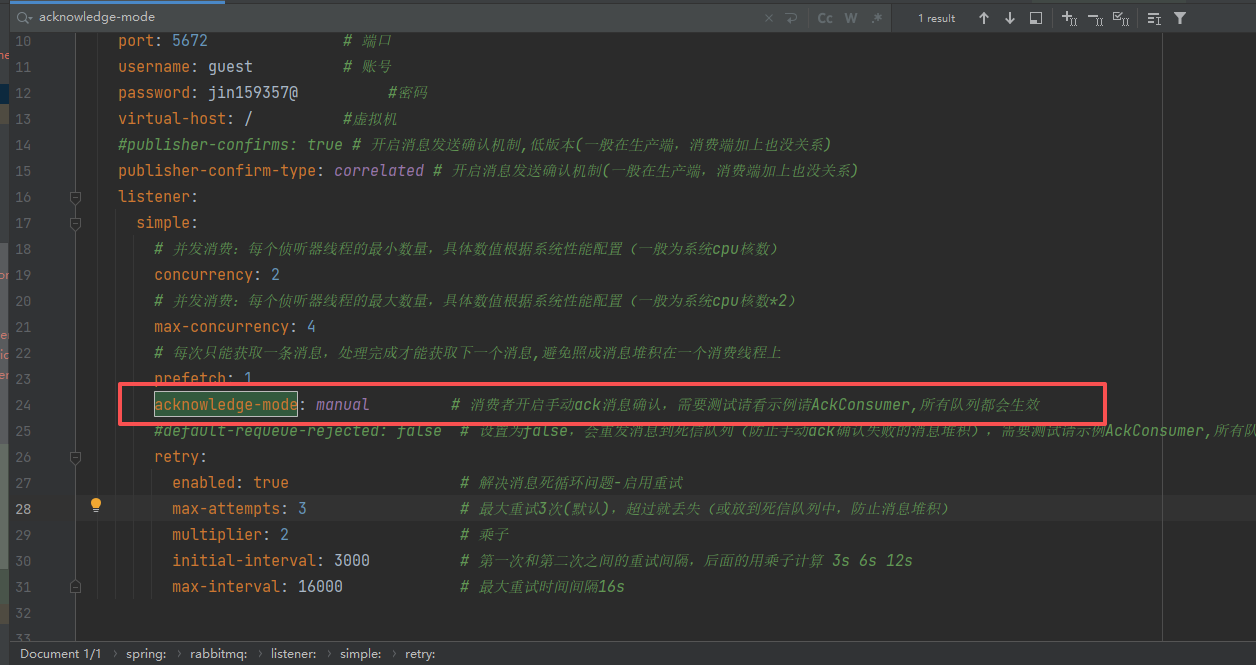Viewport: 1256px width, 665px height.
Task: Open search history dropdown magnifier
Action: pos(24,18)
